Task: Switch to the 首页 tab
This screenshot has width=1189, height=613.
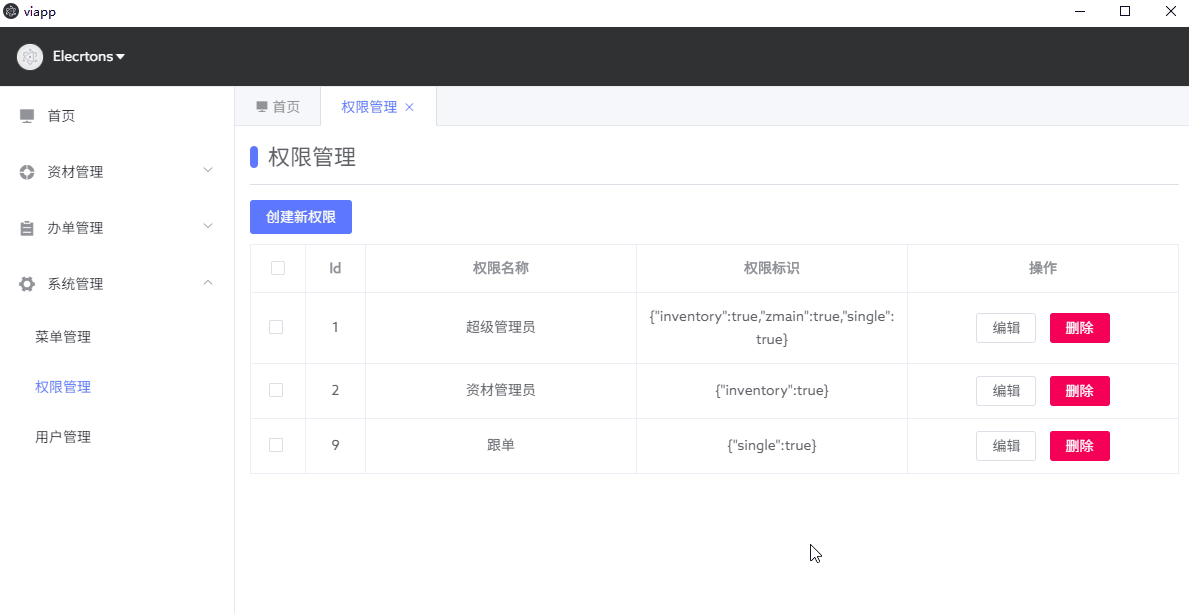Action: coord(277,106)
